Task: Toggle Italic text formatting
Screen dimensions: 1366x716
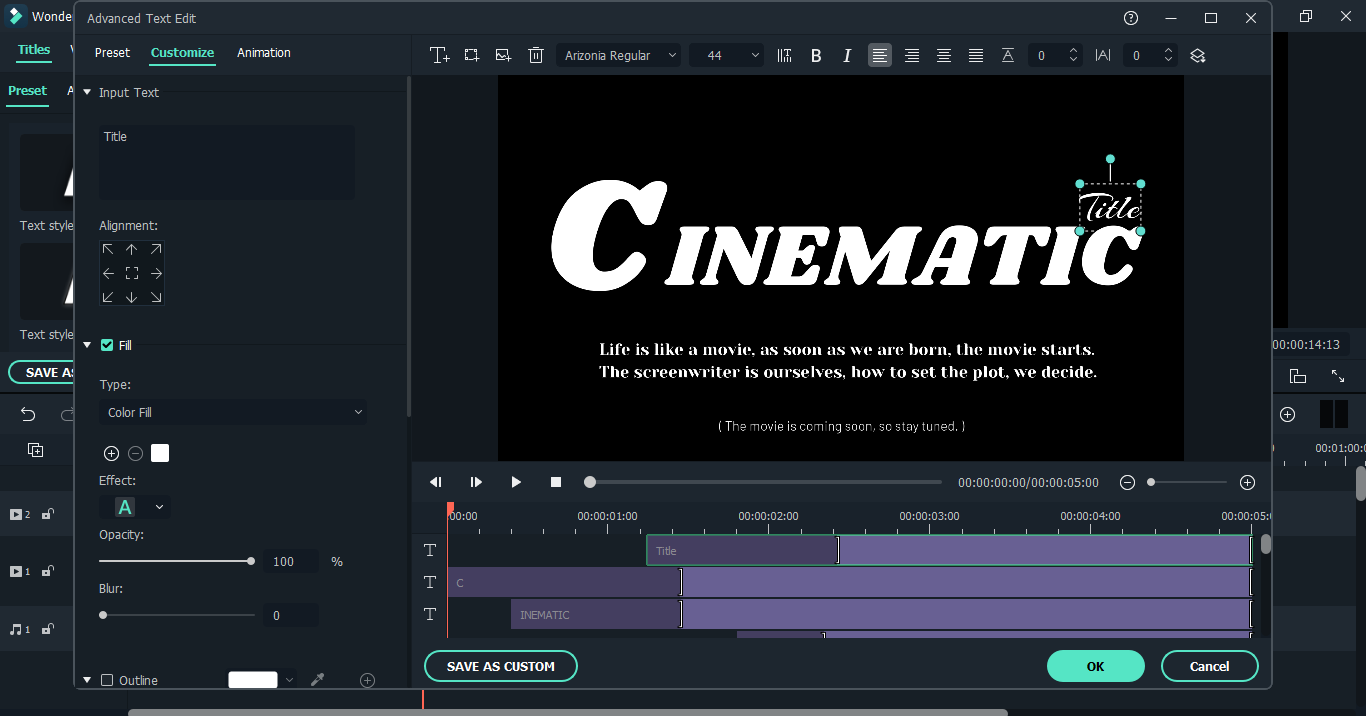Action: [x=847, y=56]
